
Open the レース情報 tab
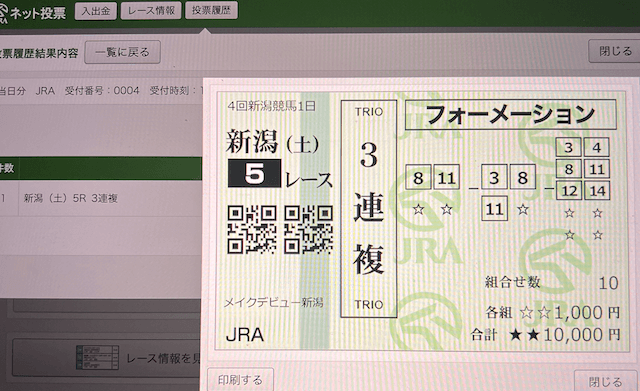click(151, 11)
